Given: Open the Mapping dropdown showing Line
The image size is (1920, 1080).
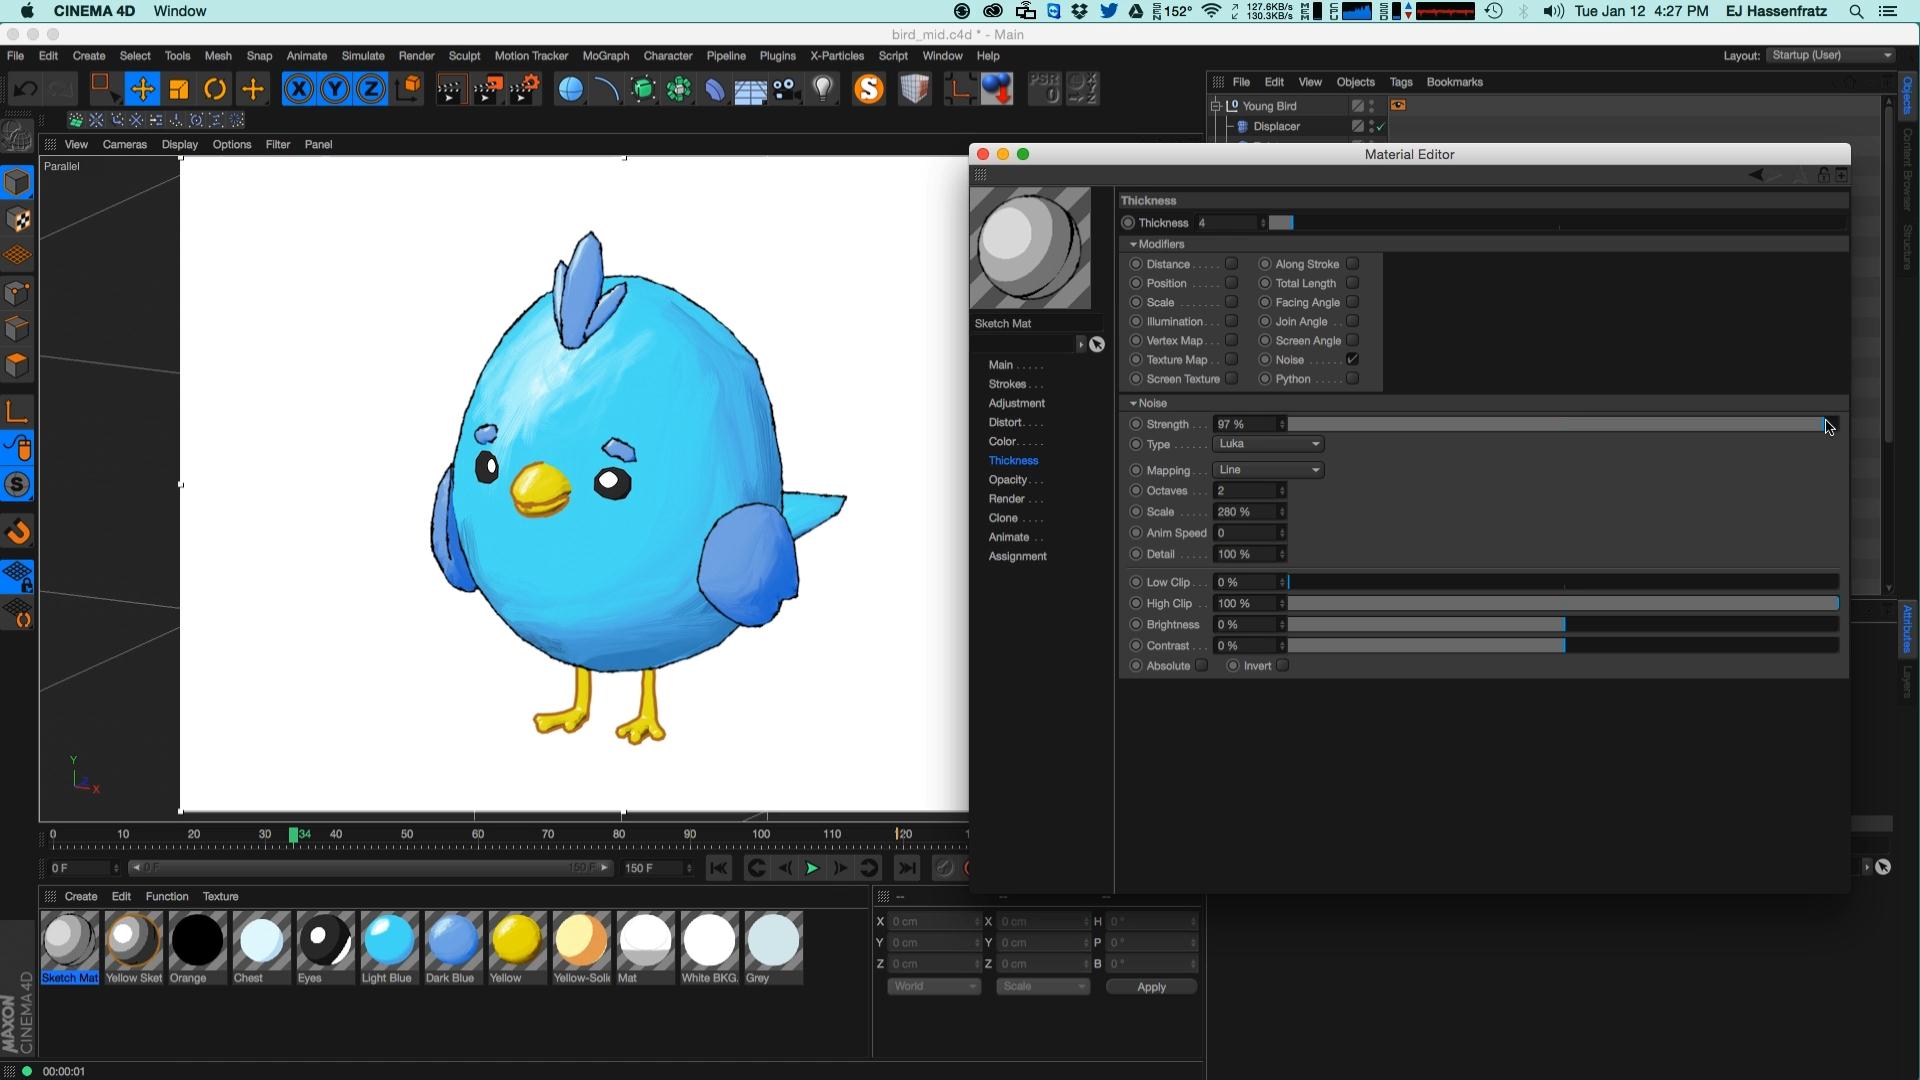Looking at the screenshot, I should (x=1268, y=470).
